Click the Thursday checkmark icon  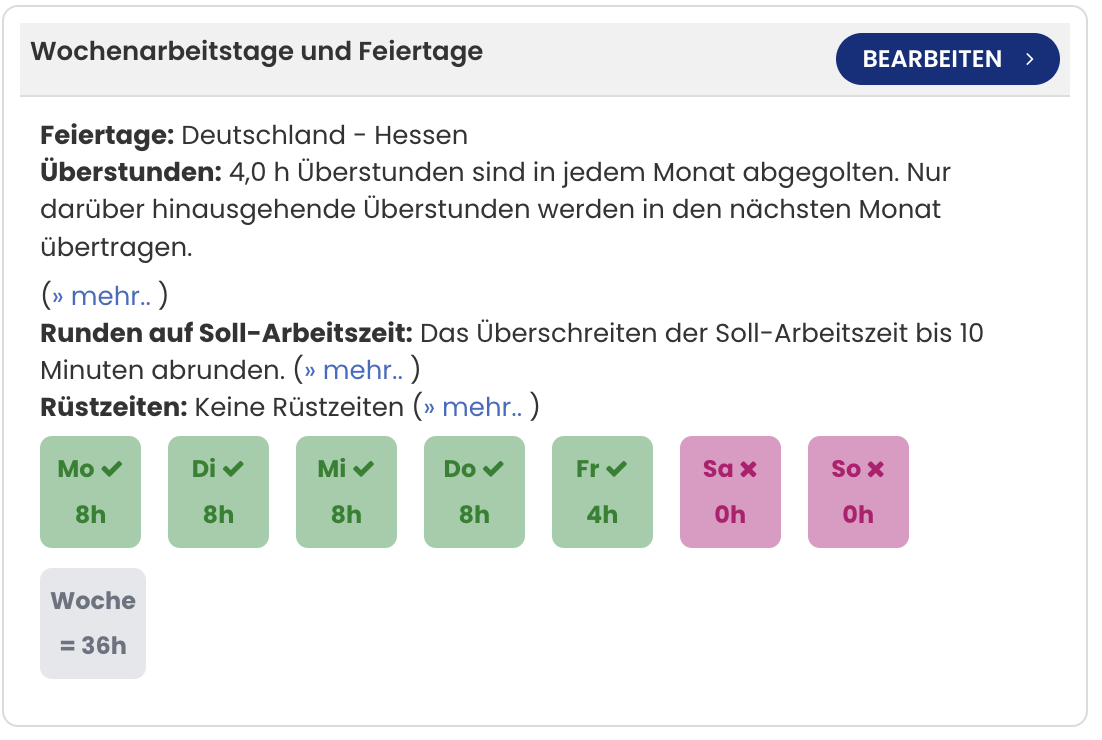[x=493, y=469]
